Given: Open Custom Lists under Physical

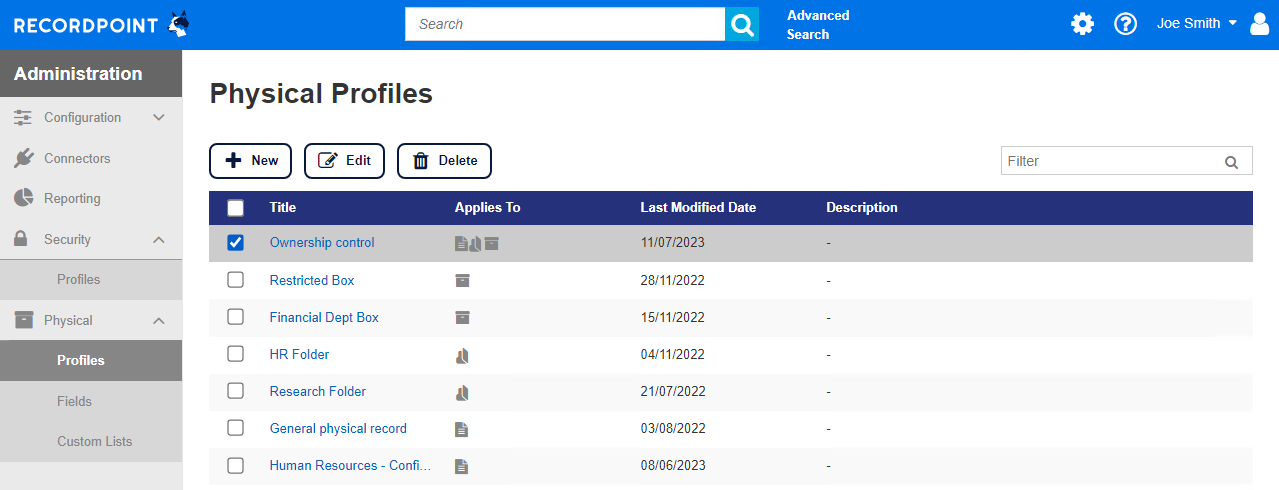Looking at the screenshot, I should [x=91, y=441].
